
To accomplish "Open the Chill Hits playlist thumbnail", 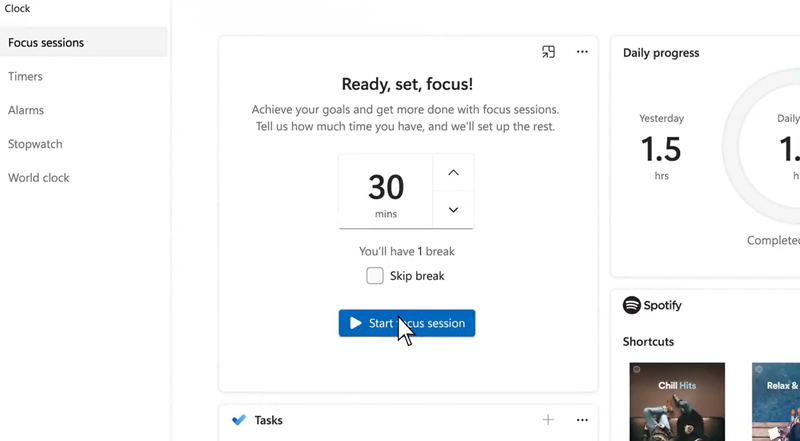I will pos(677,402).
